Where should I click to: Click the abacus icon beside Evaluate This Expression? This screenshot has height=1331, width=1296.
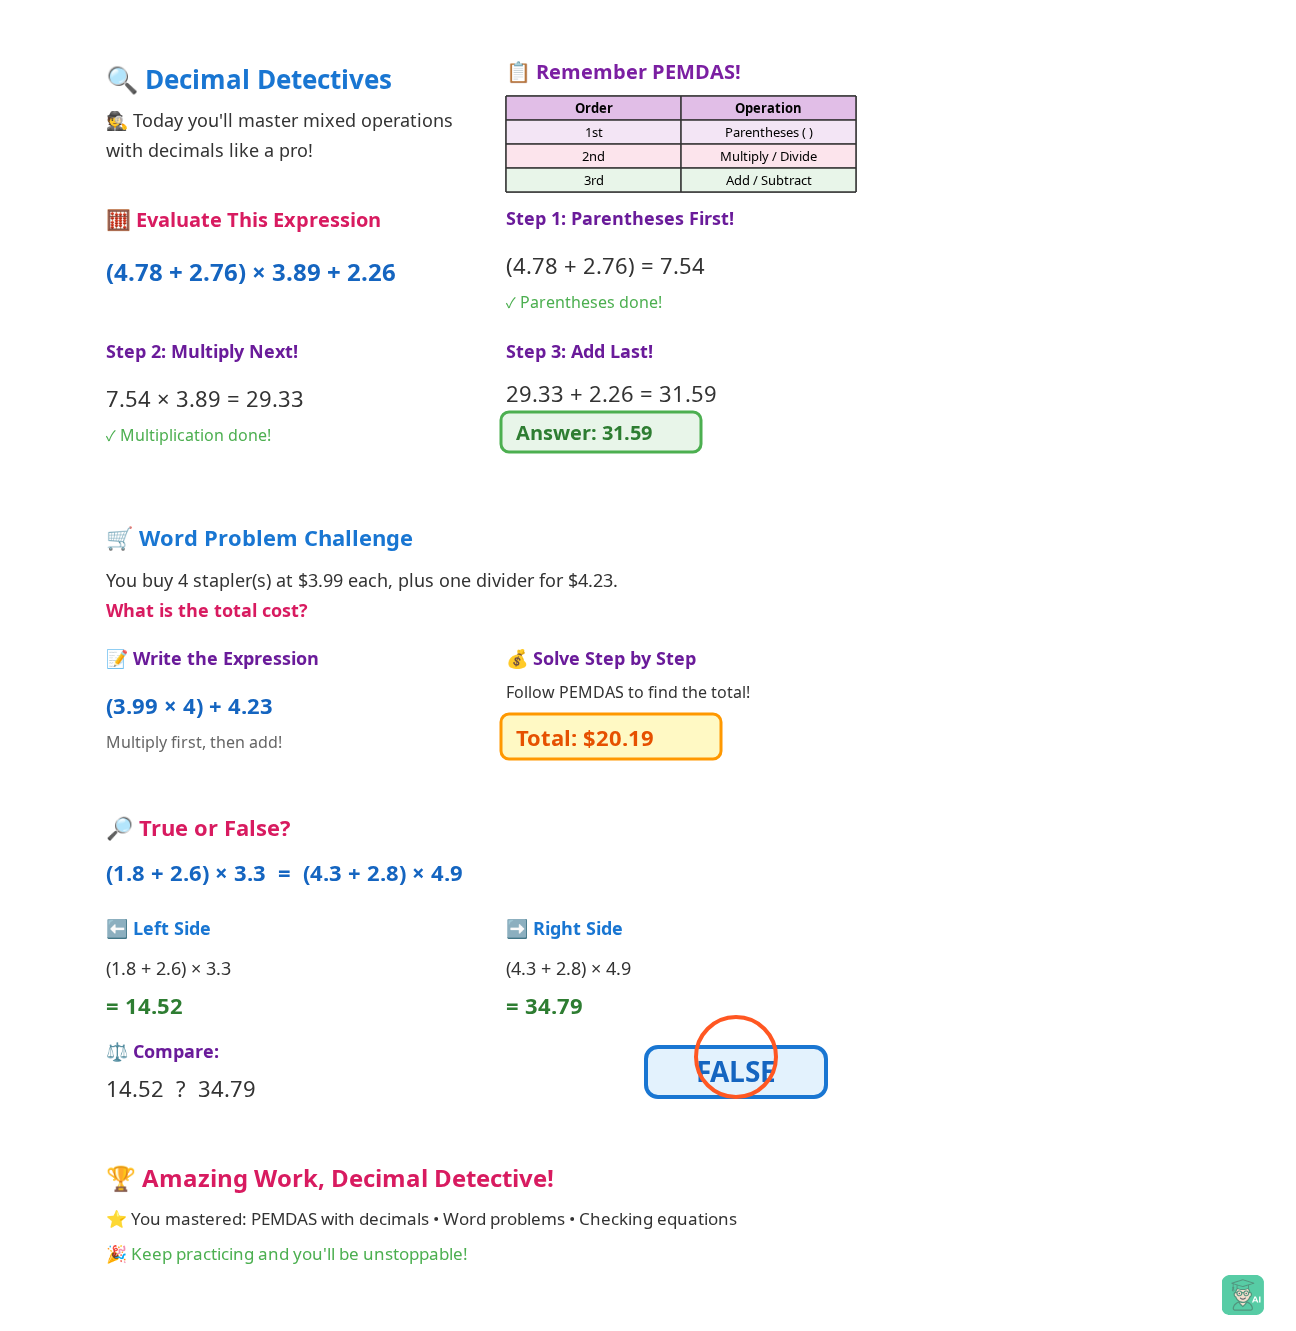[118, 220]
